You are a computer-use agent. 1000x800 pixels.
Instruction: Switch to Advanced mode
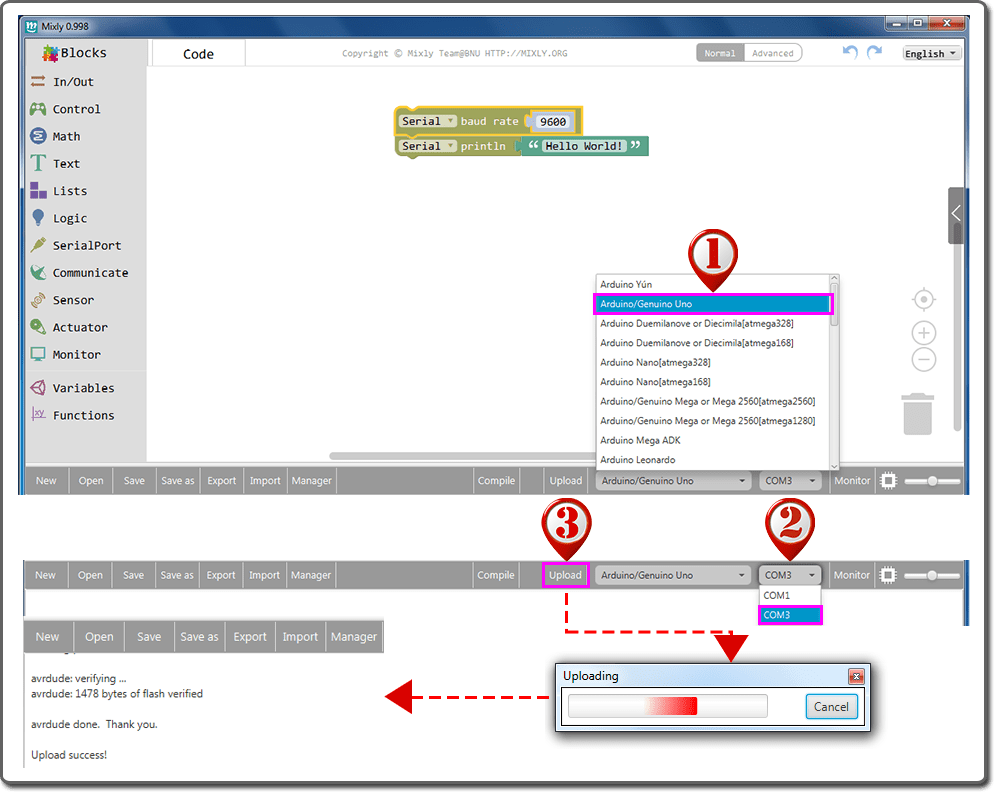pos(772,54)
